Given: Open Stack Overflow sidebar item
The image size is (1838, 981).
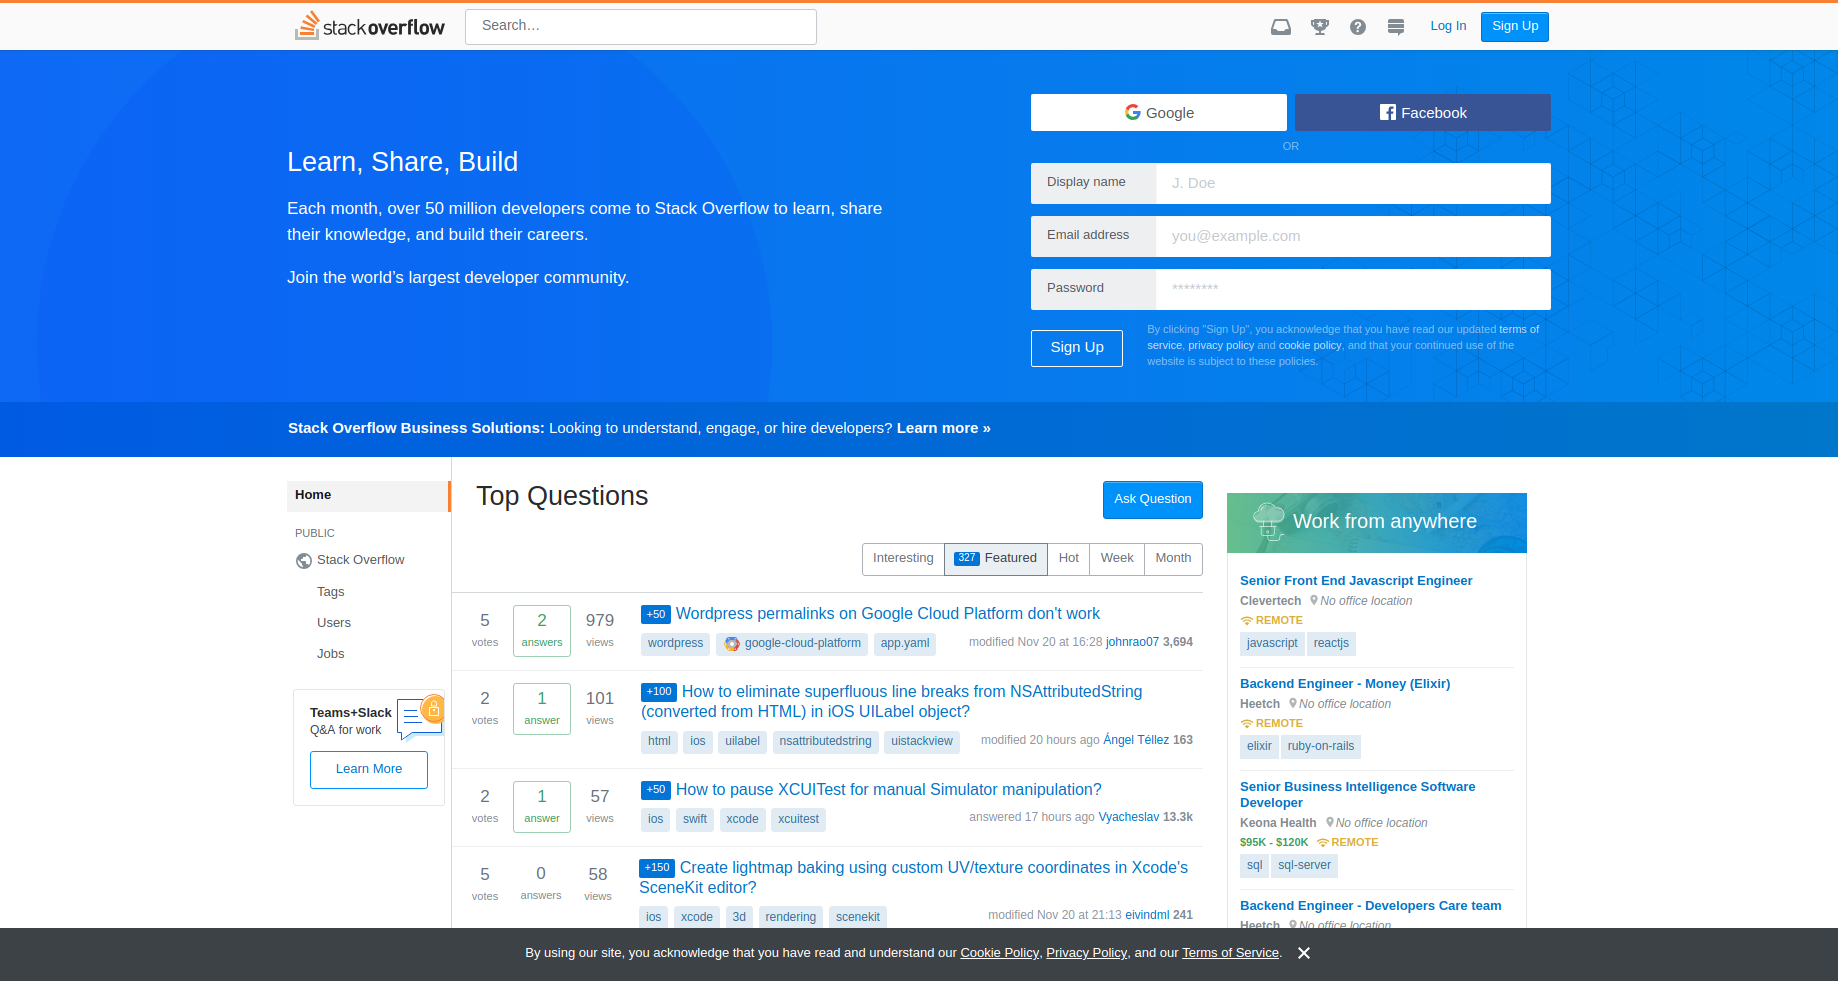Looking at the screenshot, I should pos(360,560).
